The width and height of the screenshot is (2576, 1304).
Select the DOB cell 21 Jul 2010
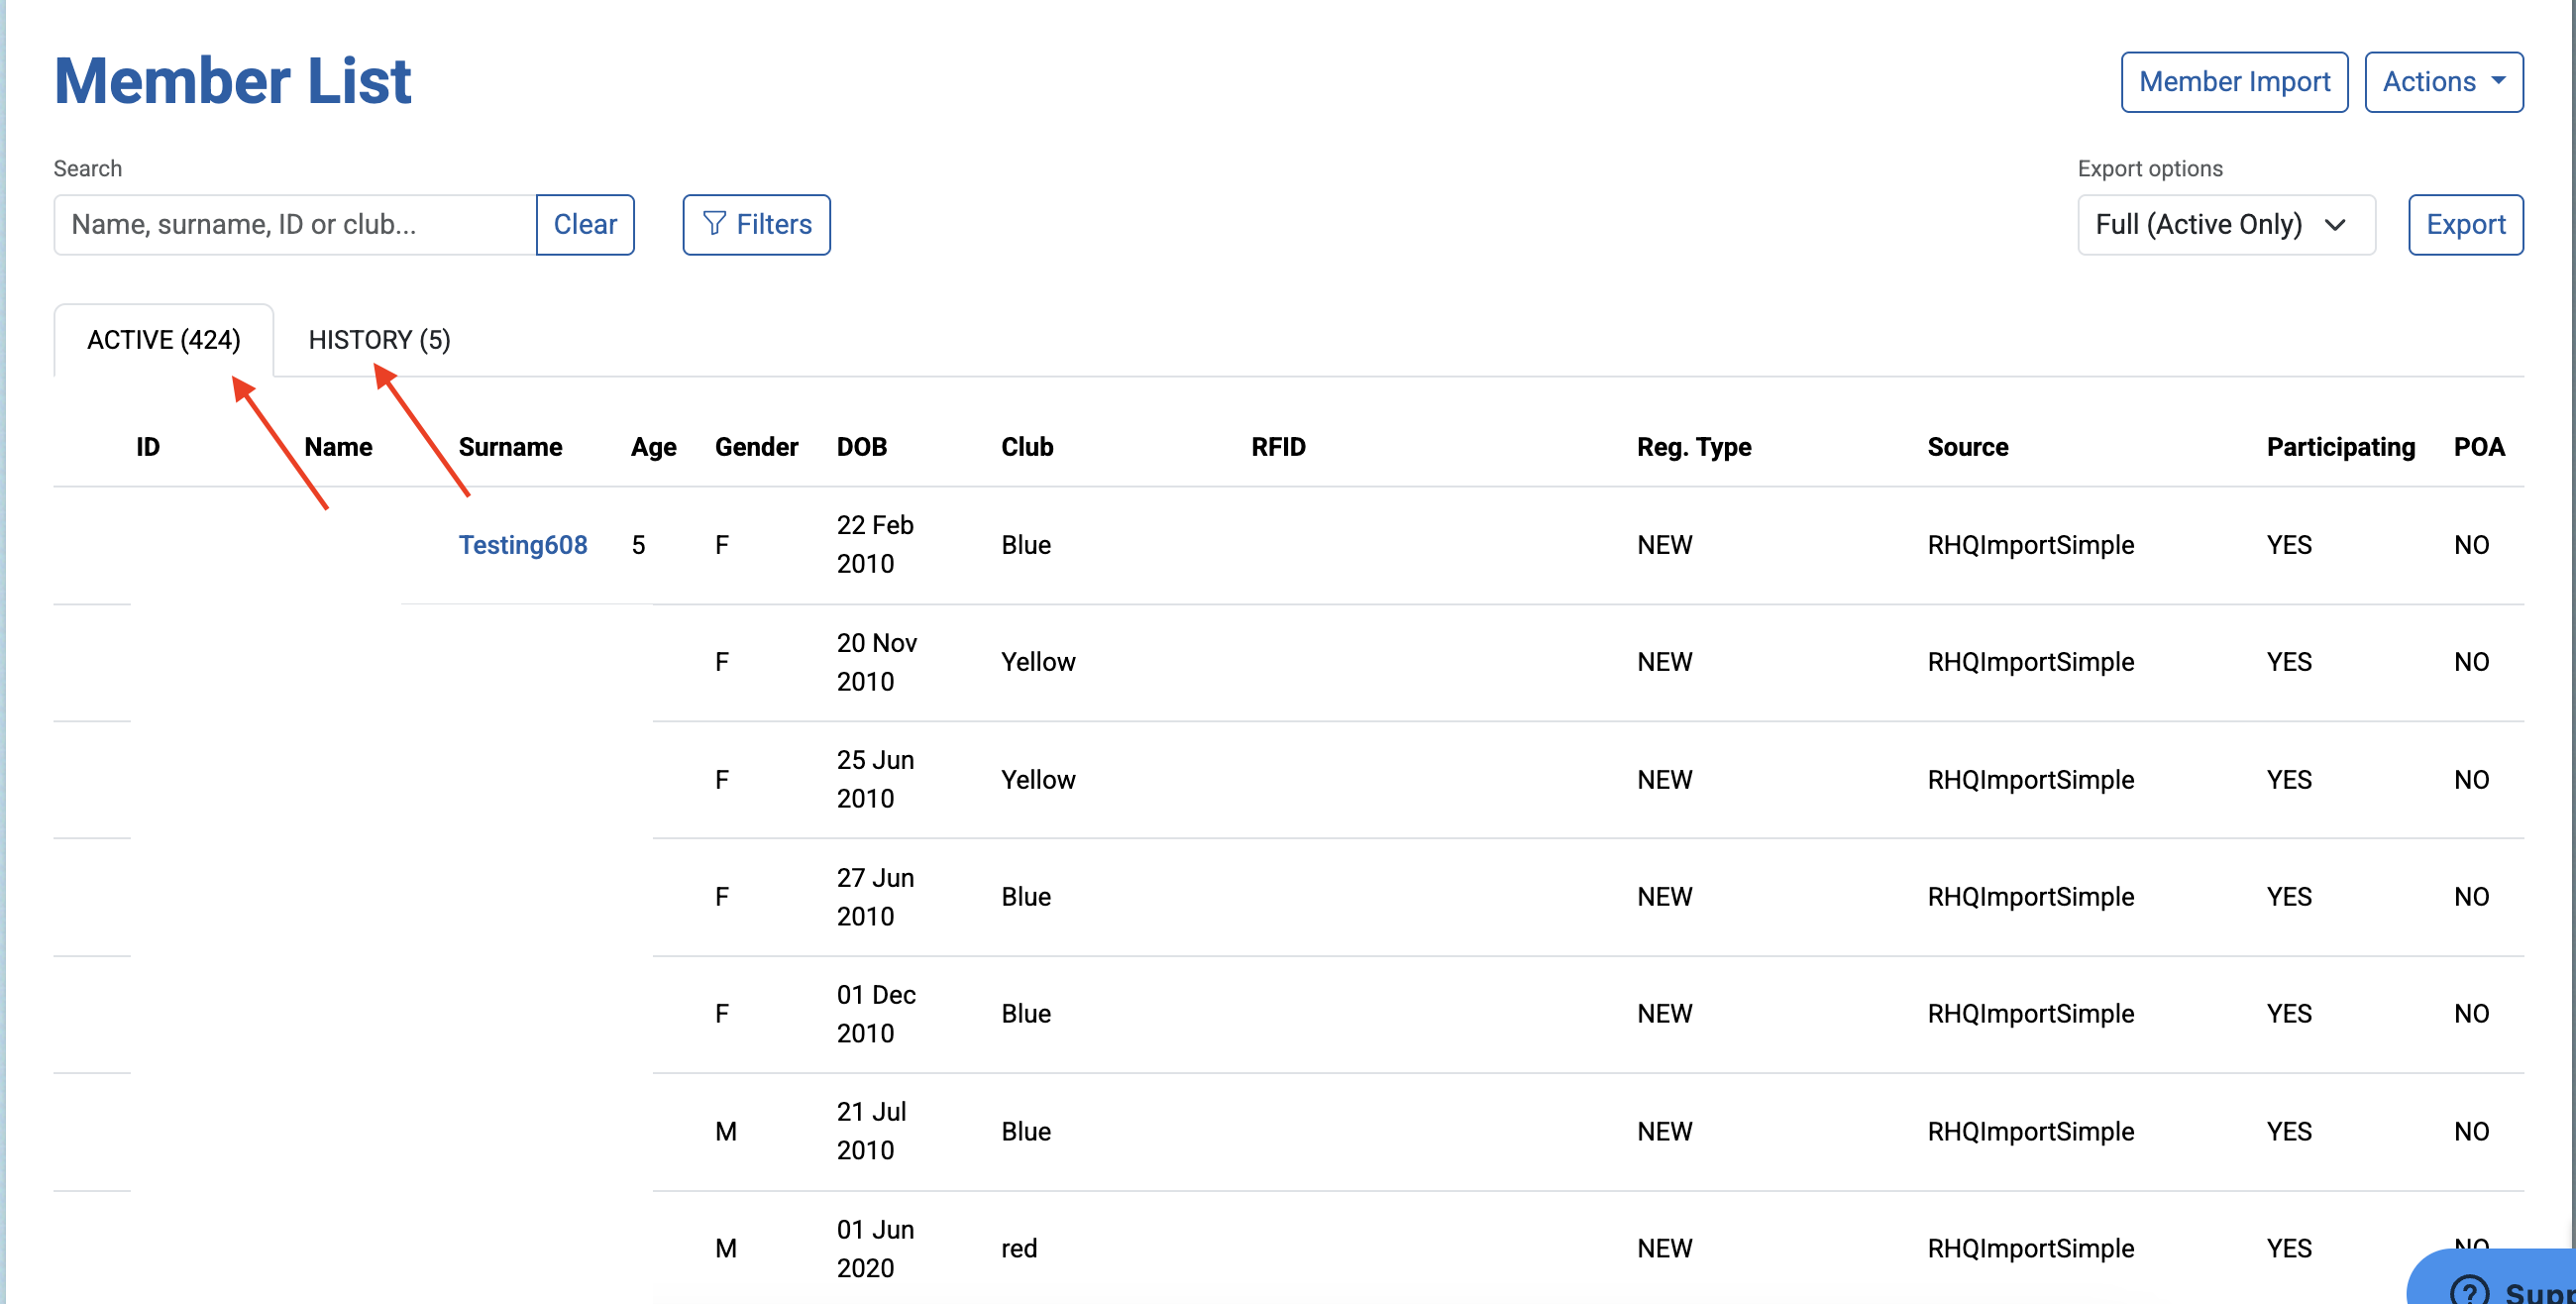tap(871, 1131)
